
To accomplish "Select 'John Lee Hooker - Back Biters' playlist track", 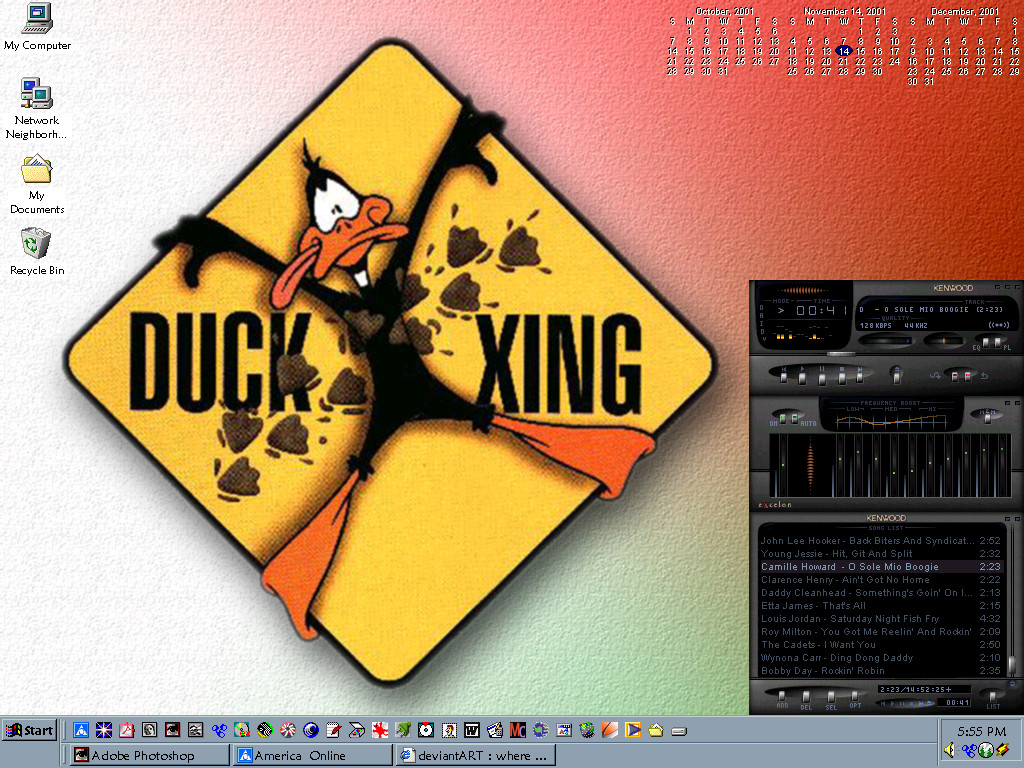I will click(x=880, y=541).
